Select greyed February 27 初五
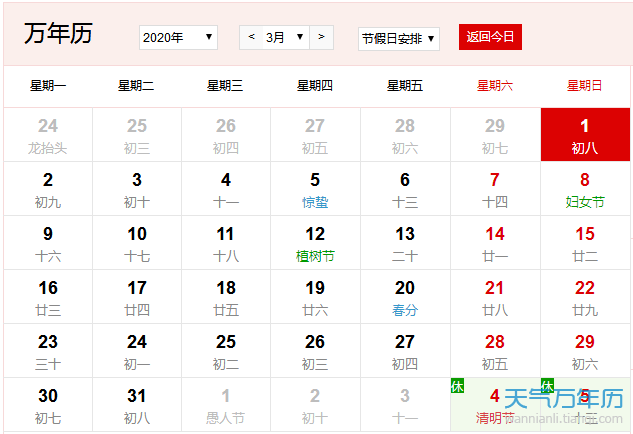This screenshot has height=434, width=633. coord(315,135)
